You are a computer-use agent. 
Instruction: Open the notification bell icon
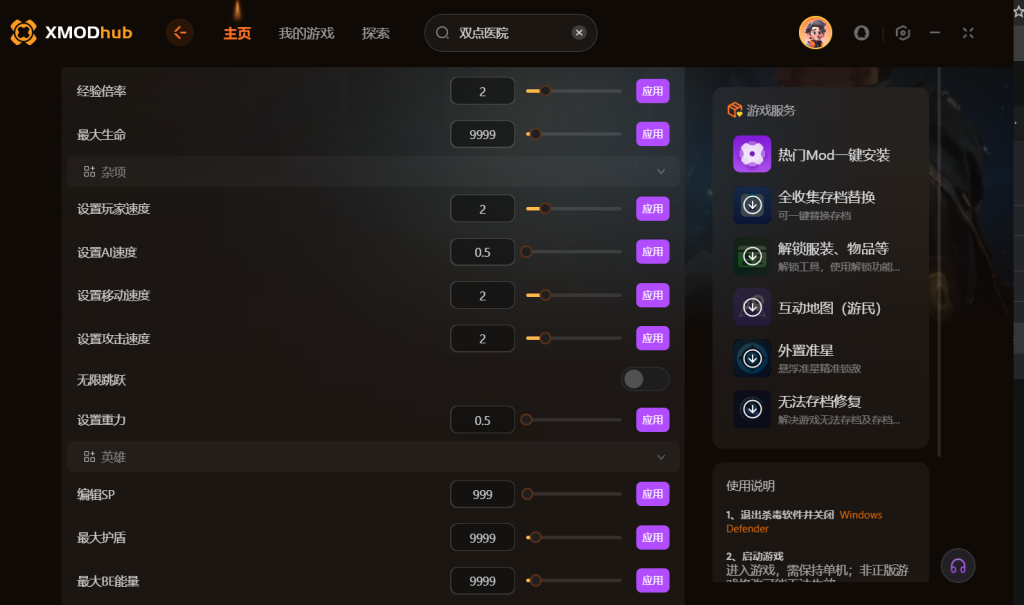(861, 33)
